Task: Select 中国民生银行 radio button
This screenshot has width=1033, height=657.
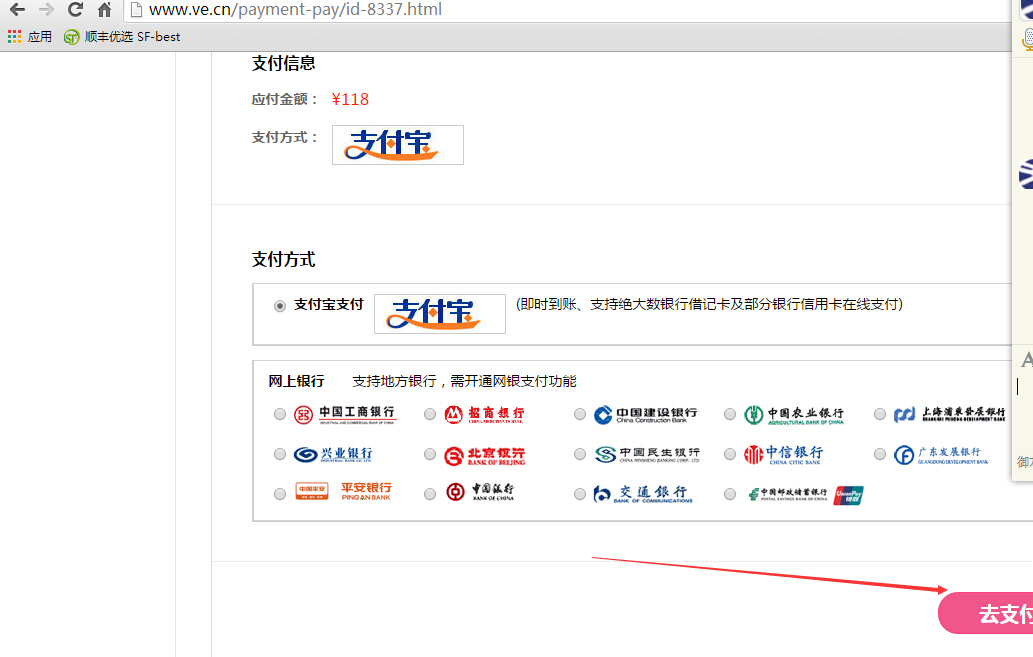Action: pyautogui.click(x=580, y=454)
